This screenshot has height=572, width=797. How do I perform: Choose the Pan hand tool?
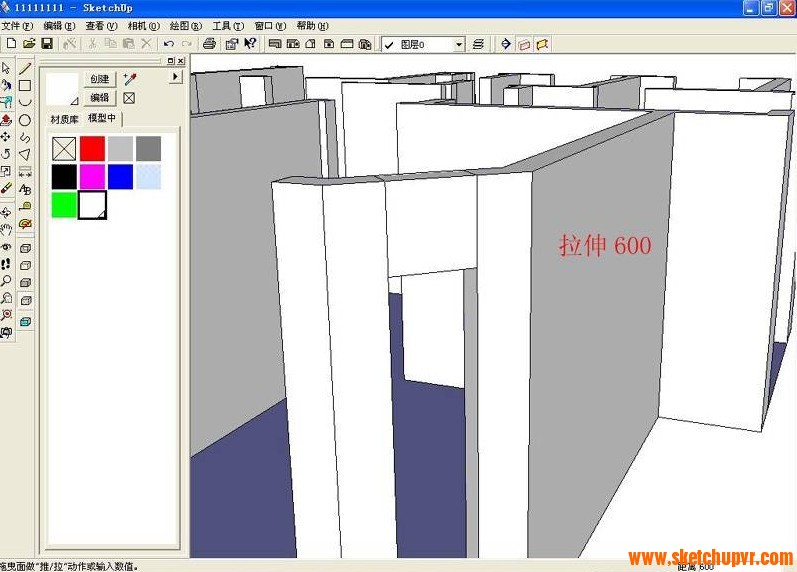tap(6, 229)
